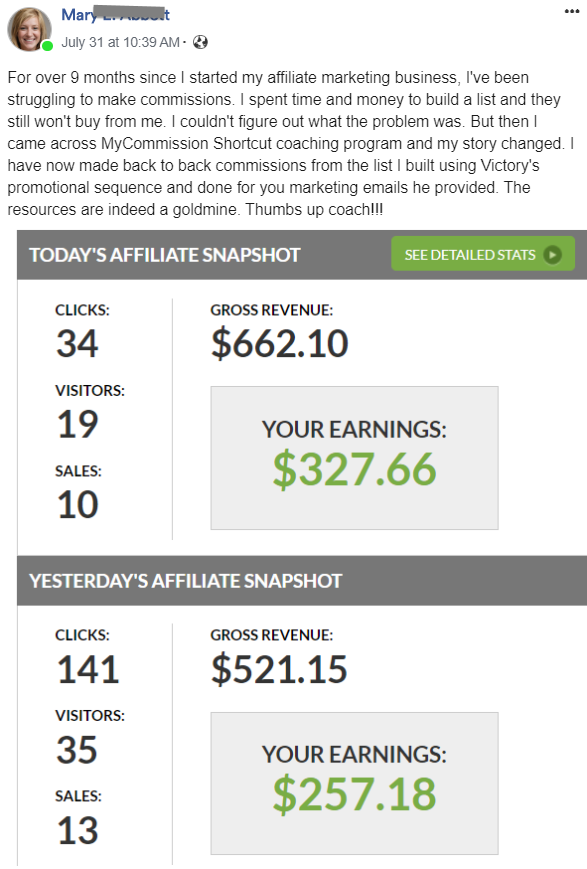
Task: Click today's sales count 10
Action: (x=78, y=505)
